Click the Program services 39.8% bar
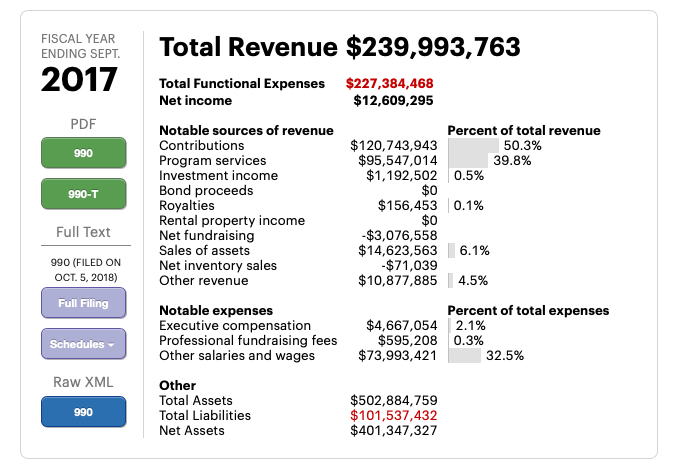 point(468,161)
